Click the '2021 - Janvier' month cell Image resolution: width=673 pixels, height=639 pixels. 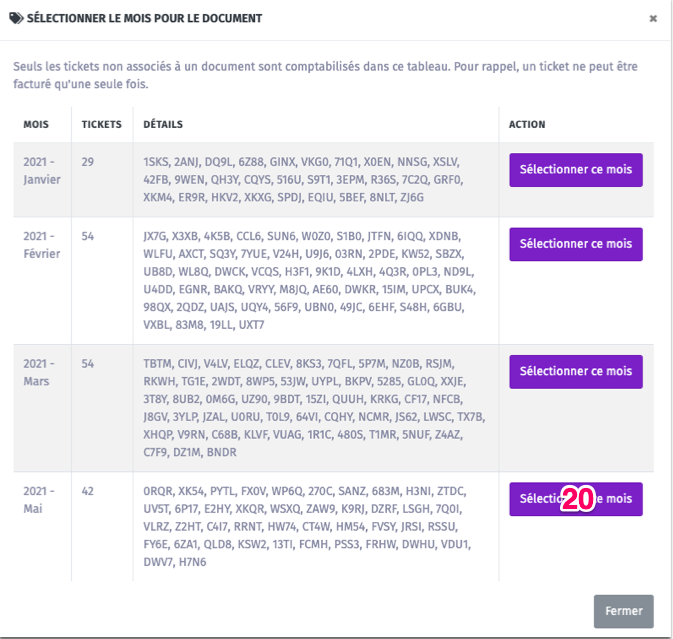pyautogui.click(x=42, y=171)
